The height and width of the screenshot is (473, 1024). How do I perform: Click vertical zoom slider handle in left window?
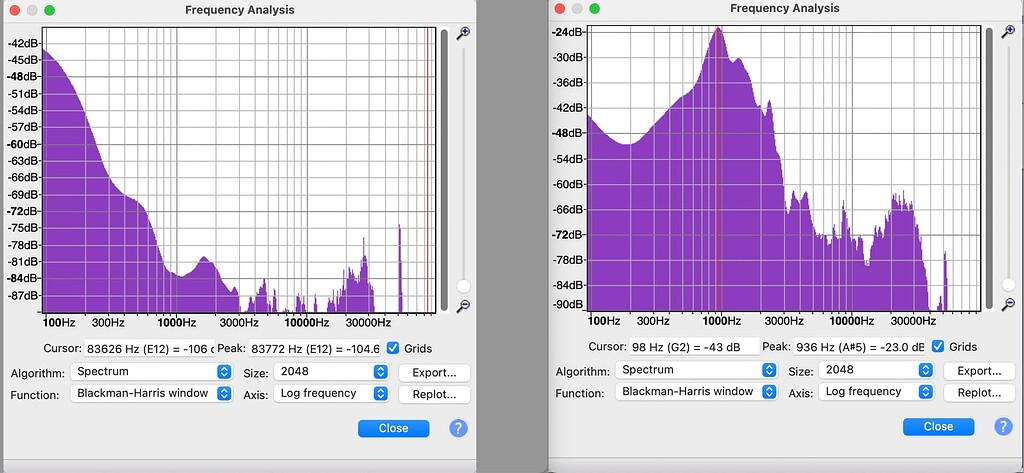click(463, 287)
